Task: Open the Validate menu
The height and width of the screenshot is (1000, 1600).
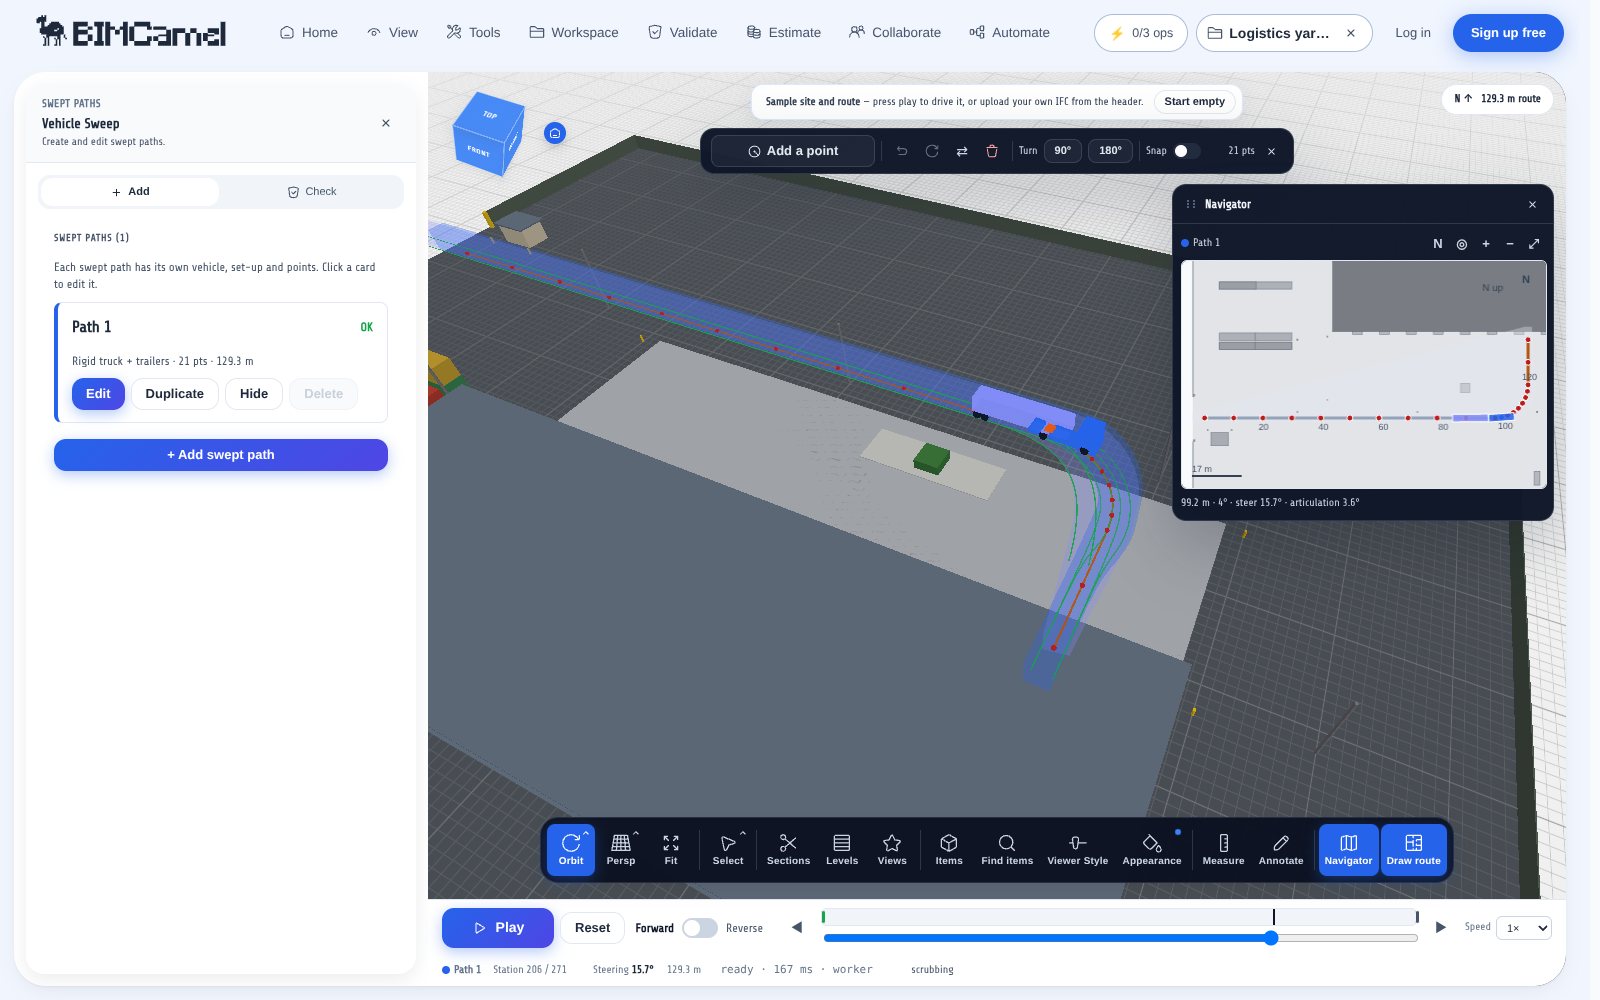Action: (x=682, y=33)
